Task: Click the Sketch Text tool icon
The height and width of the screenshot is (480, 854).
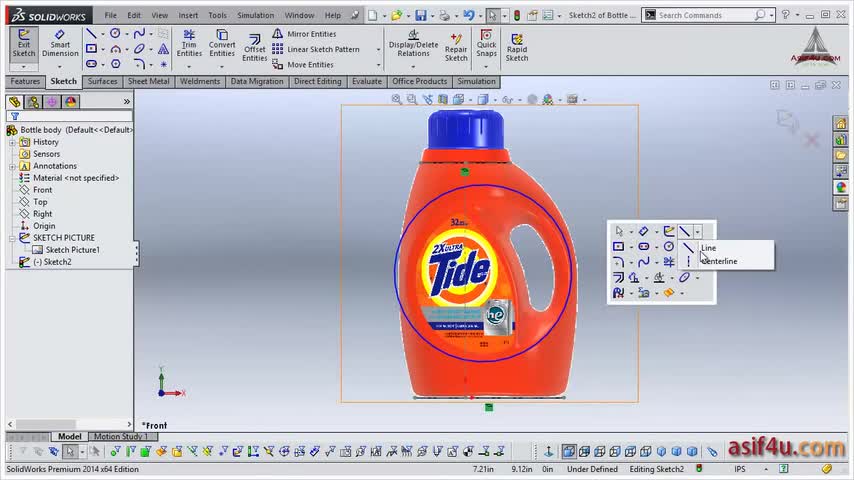Action: pyautogui.click(x=163, y=49)
